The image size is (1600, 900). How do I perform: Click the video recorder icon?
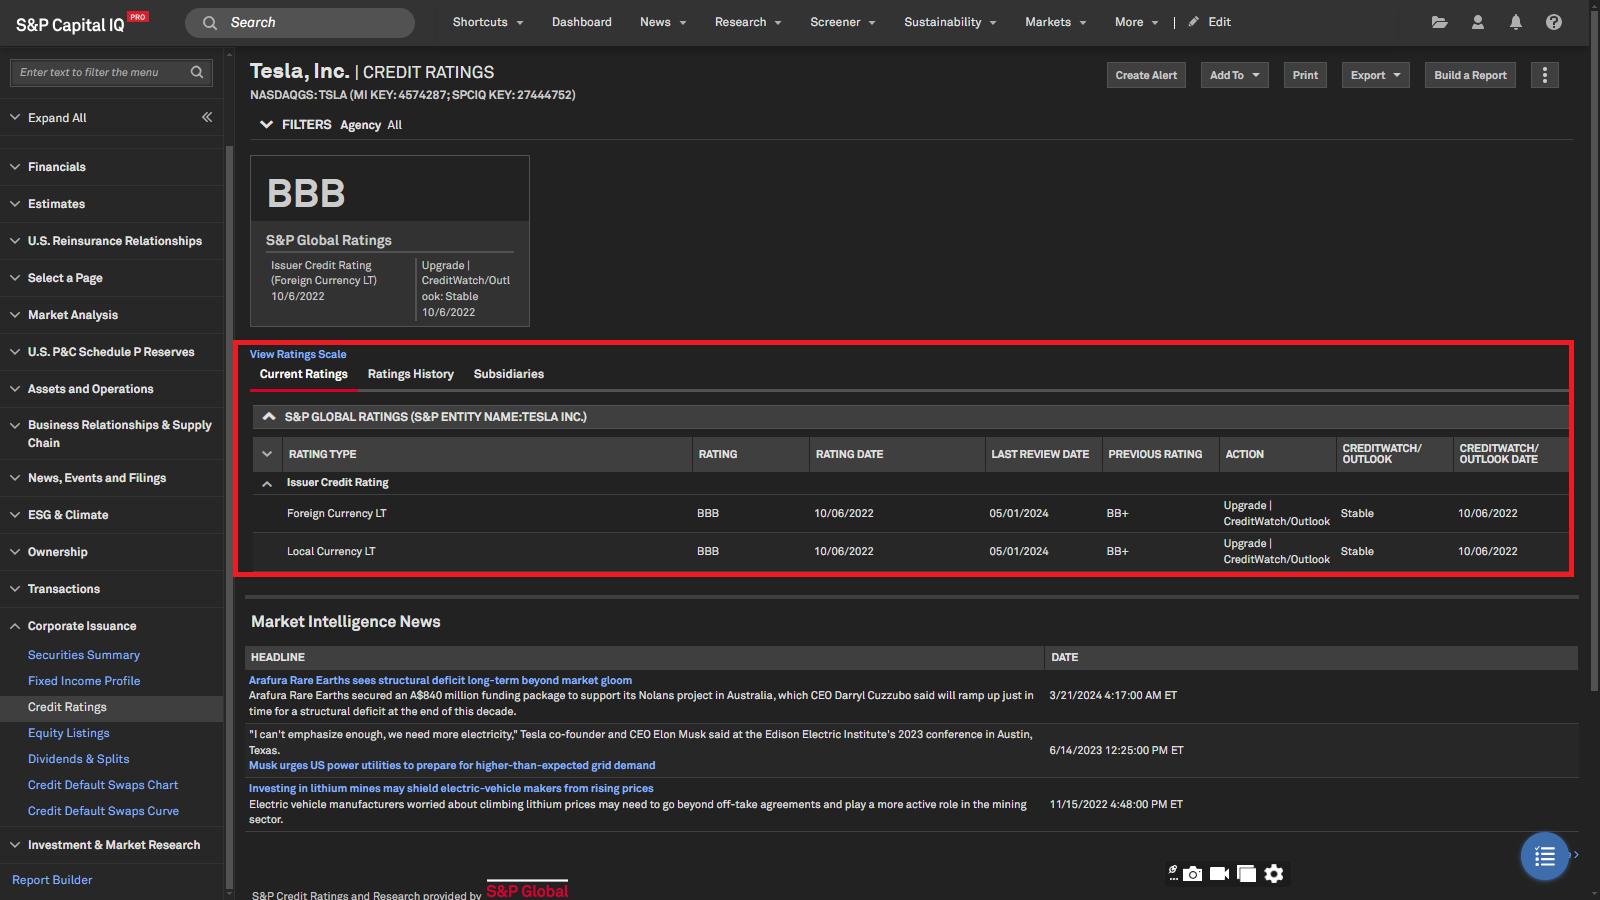1219,874
